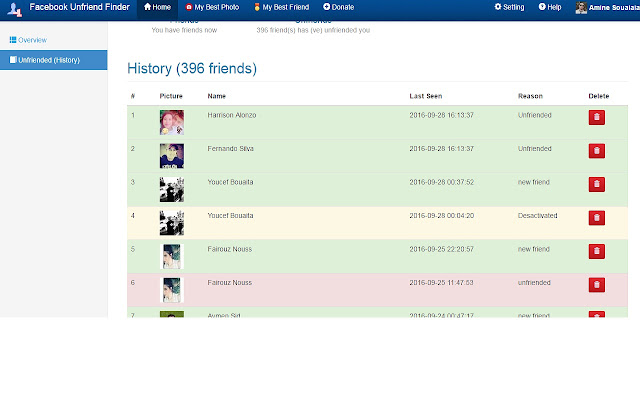Click You have friends now text
640x400 pixels.
184,30
